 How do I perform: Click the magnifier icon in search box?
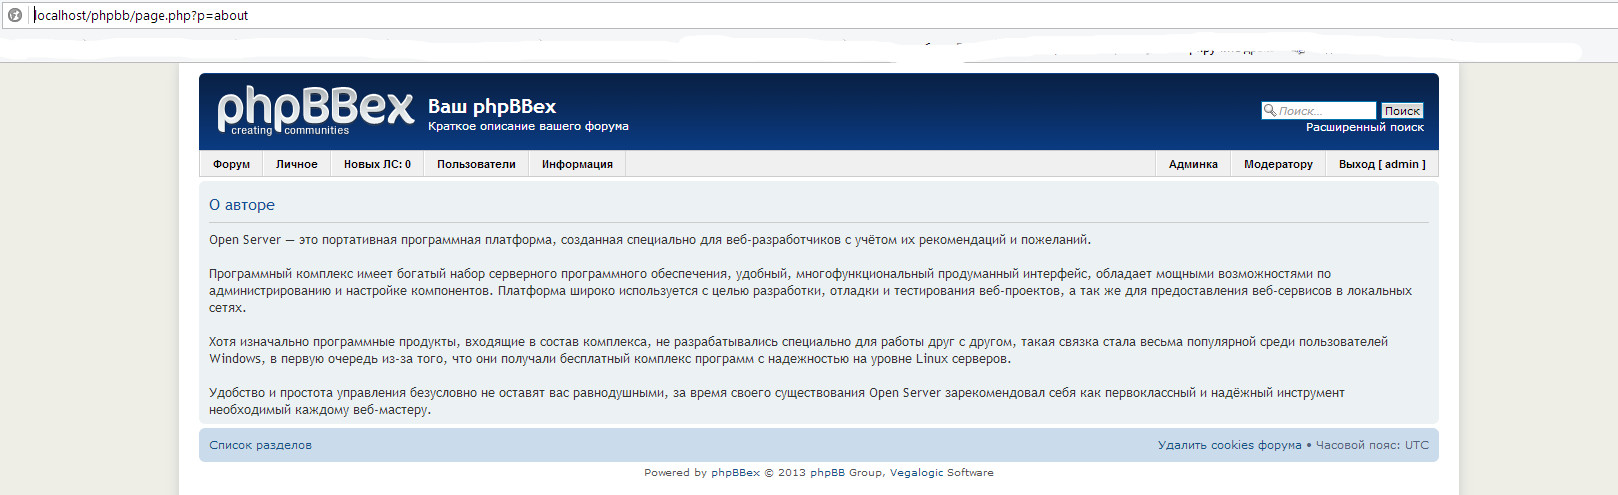tap(1269, 110)
